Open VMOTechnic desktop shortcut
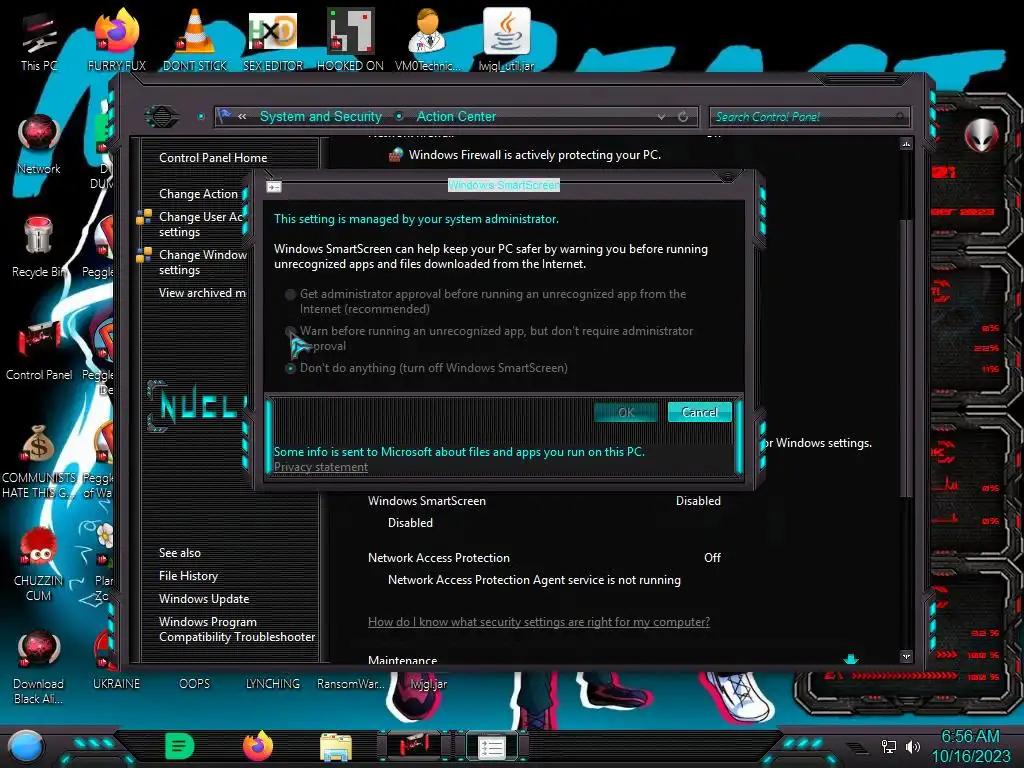 tap(428, 41)
